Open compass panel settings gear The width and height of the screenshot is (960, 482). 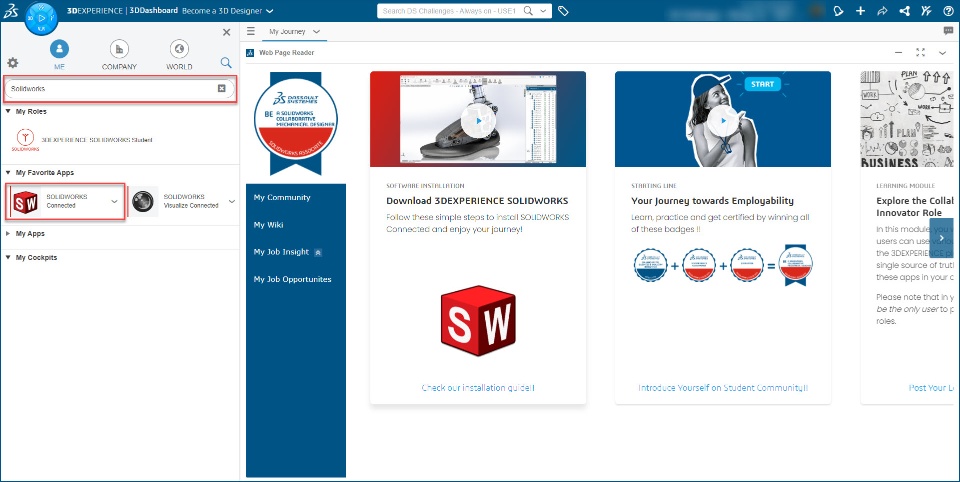click(x=12, y=62)
